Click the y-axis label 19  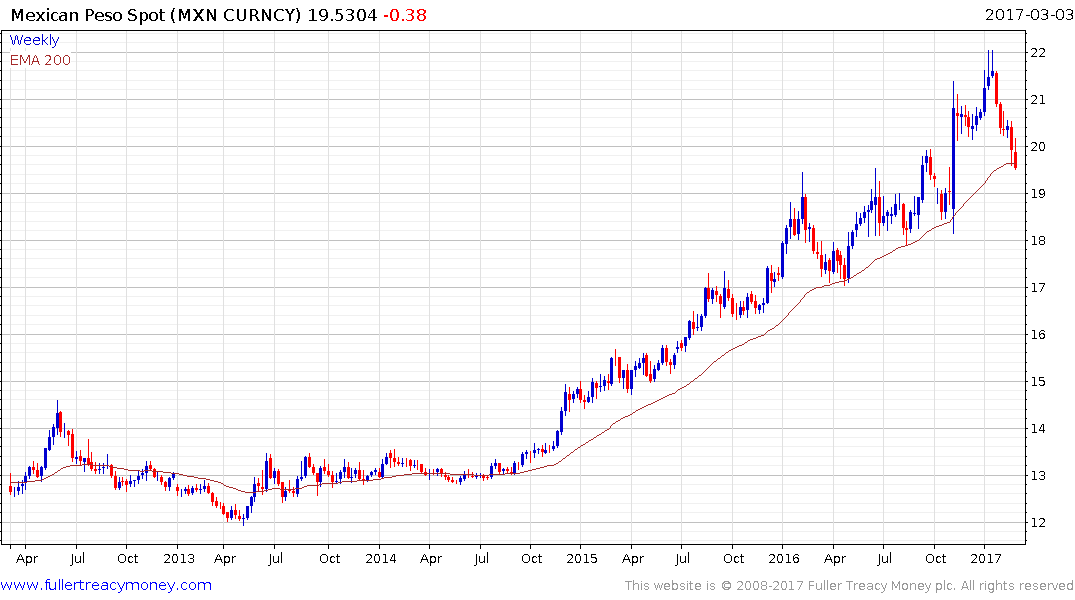[x=1037, y=194]
